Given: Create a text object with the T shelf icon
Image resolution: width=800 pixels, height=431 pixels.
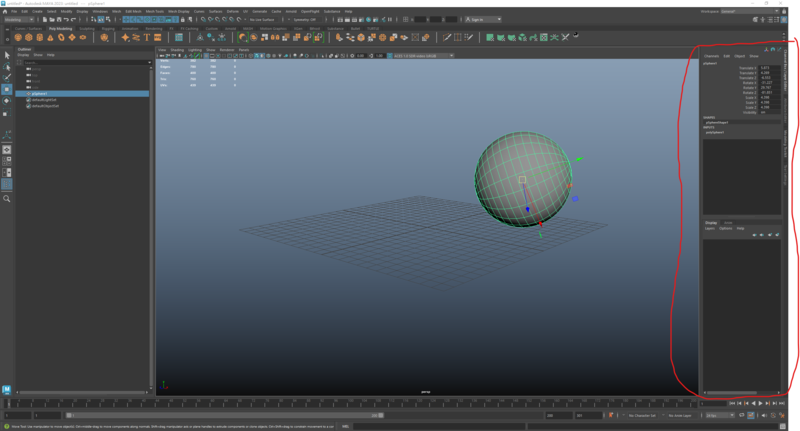Looking at the screenshot, I should pyautogui.click(x=146, y=37).
